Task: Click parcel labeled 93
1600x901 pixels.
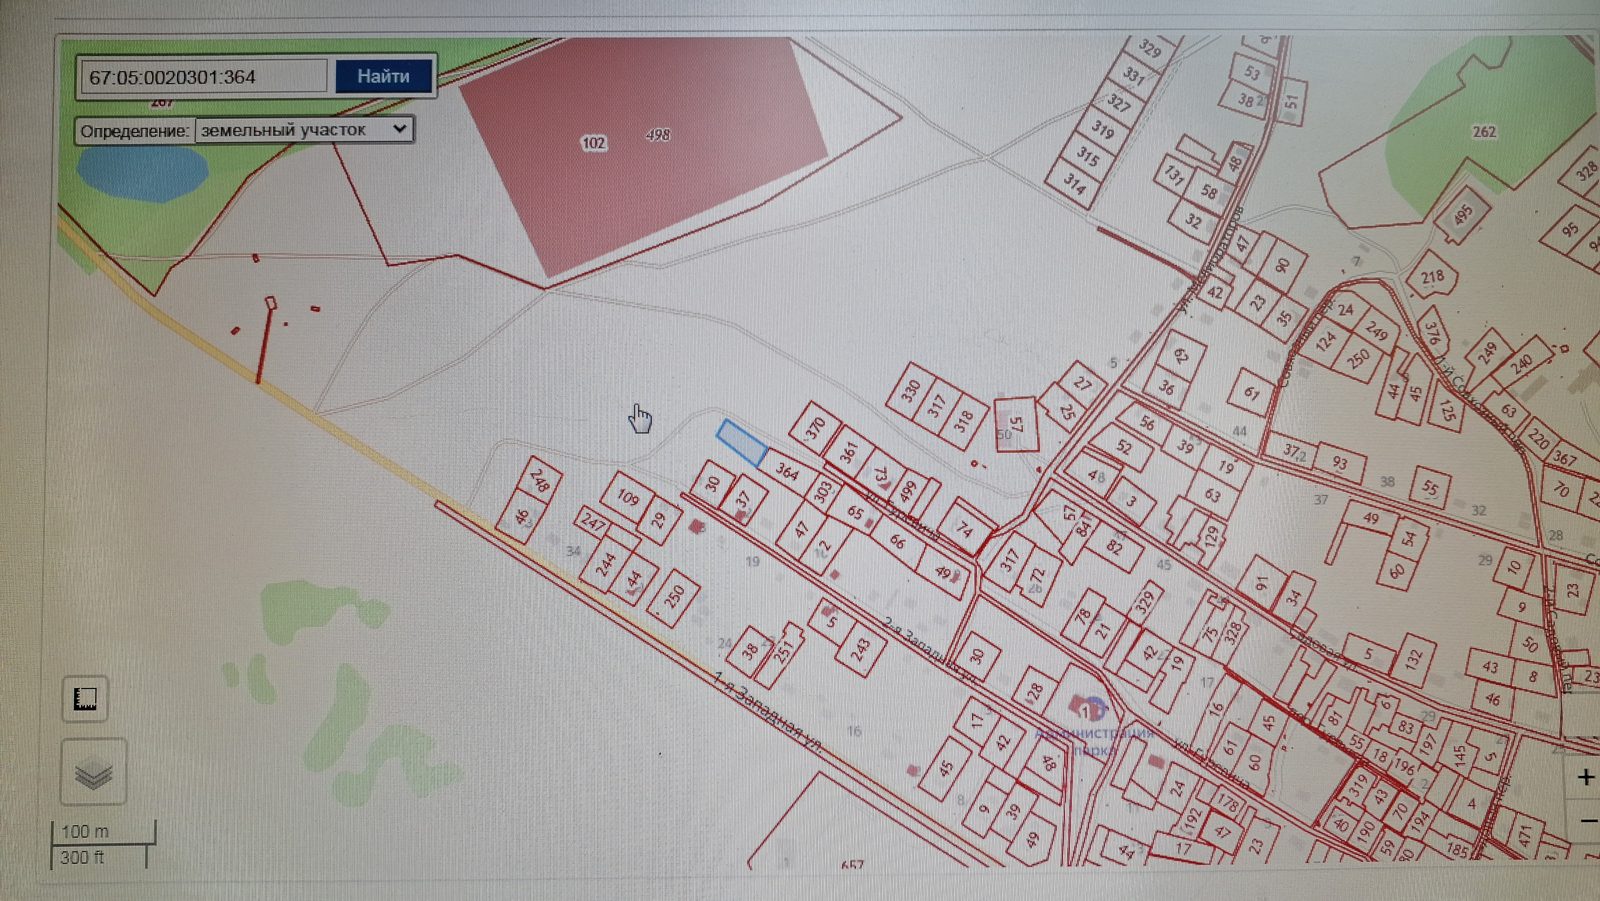Action: coord(1340,462)
